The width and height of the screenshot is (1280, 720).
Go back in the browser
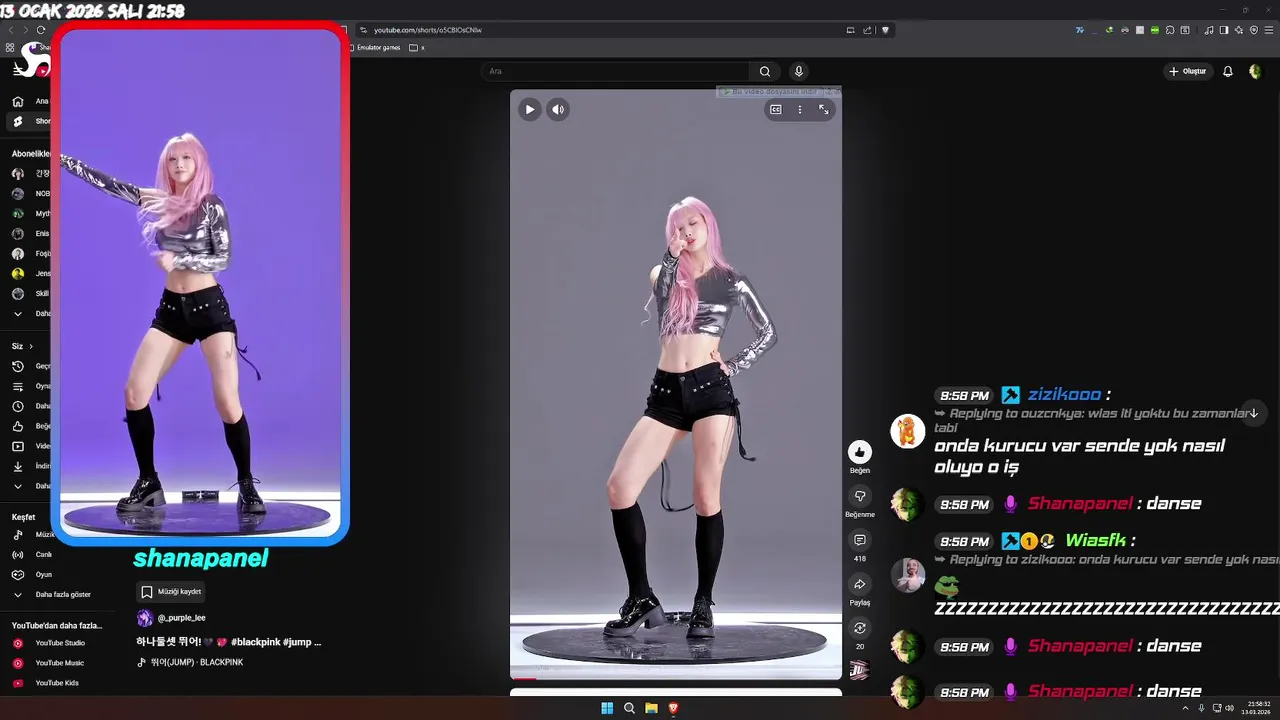coord(11,30)
